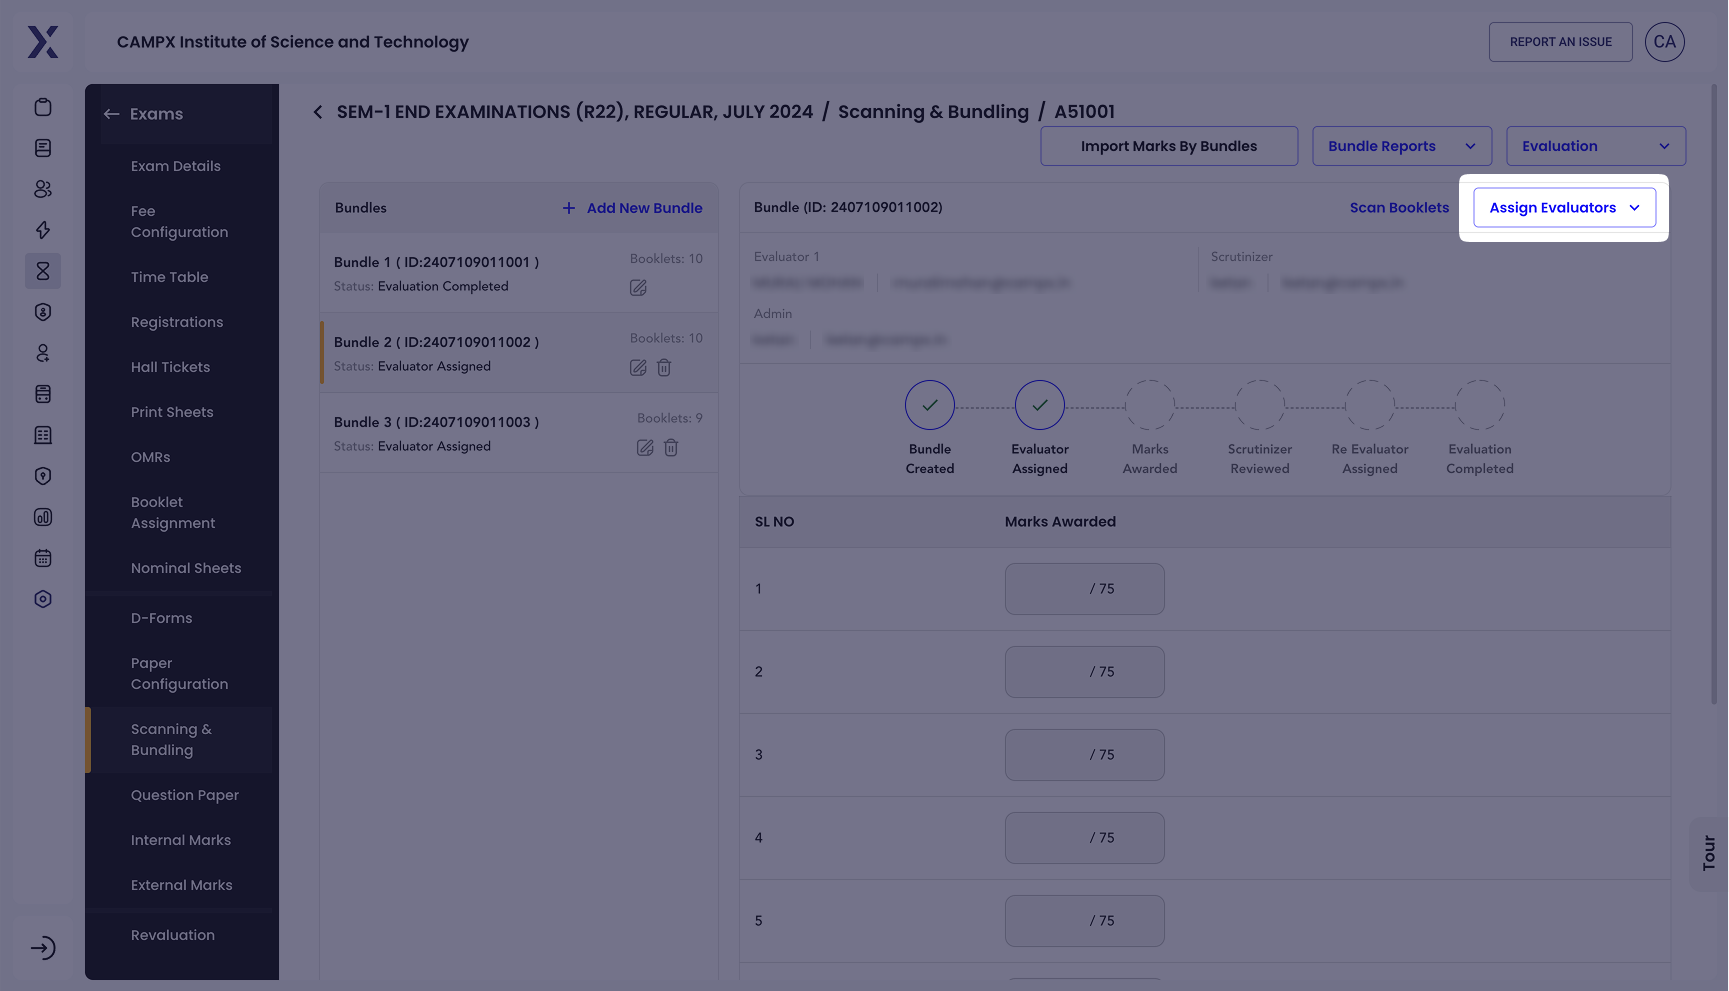Open Paper Configuration in the sidebar
1729x991 pixels.
click(x=180, y=674)
